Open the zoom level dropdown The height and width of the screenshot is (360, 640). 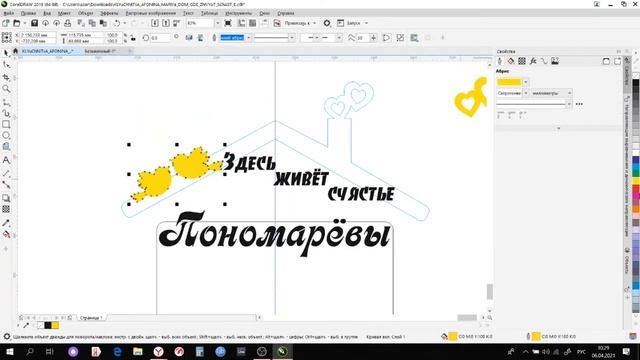(217, 23)
